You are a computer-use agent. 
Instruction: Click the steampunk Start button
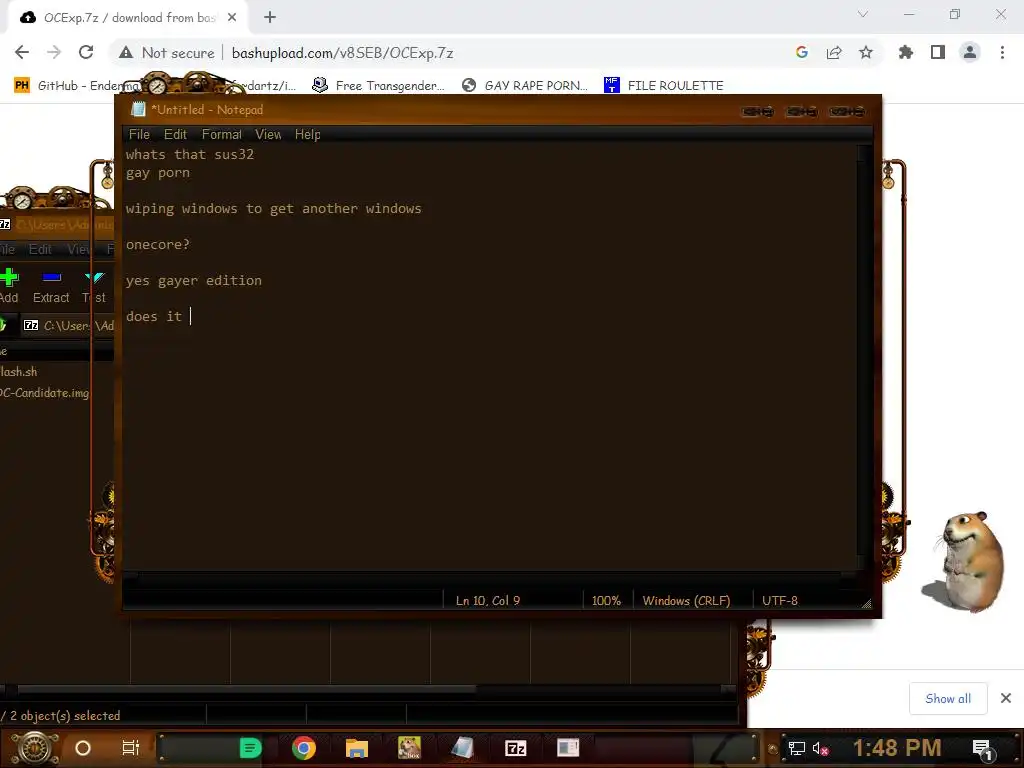pos(35,748)
